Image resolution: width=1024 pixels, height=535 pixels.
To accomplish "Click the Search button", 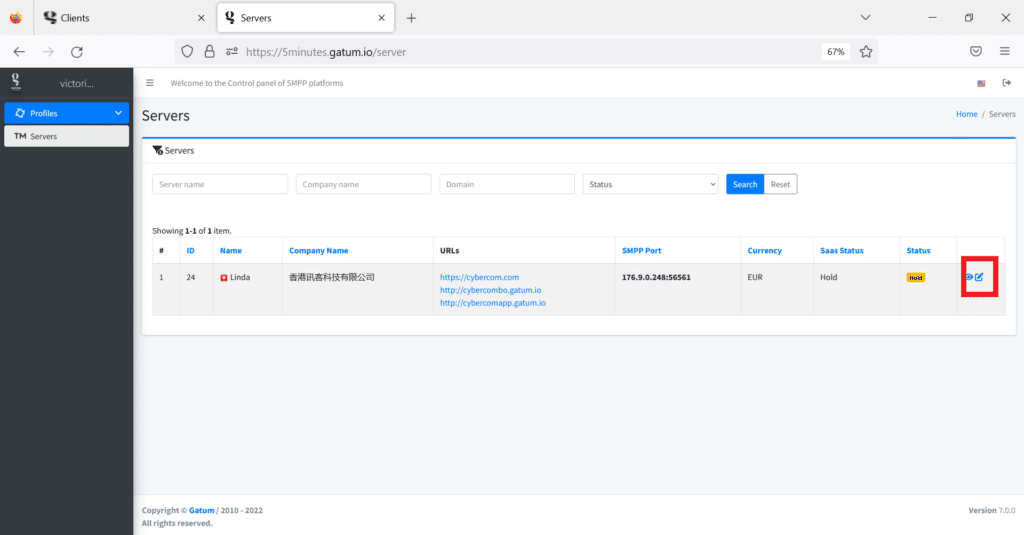I will pyautogui.click(x=745, y=184).
